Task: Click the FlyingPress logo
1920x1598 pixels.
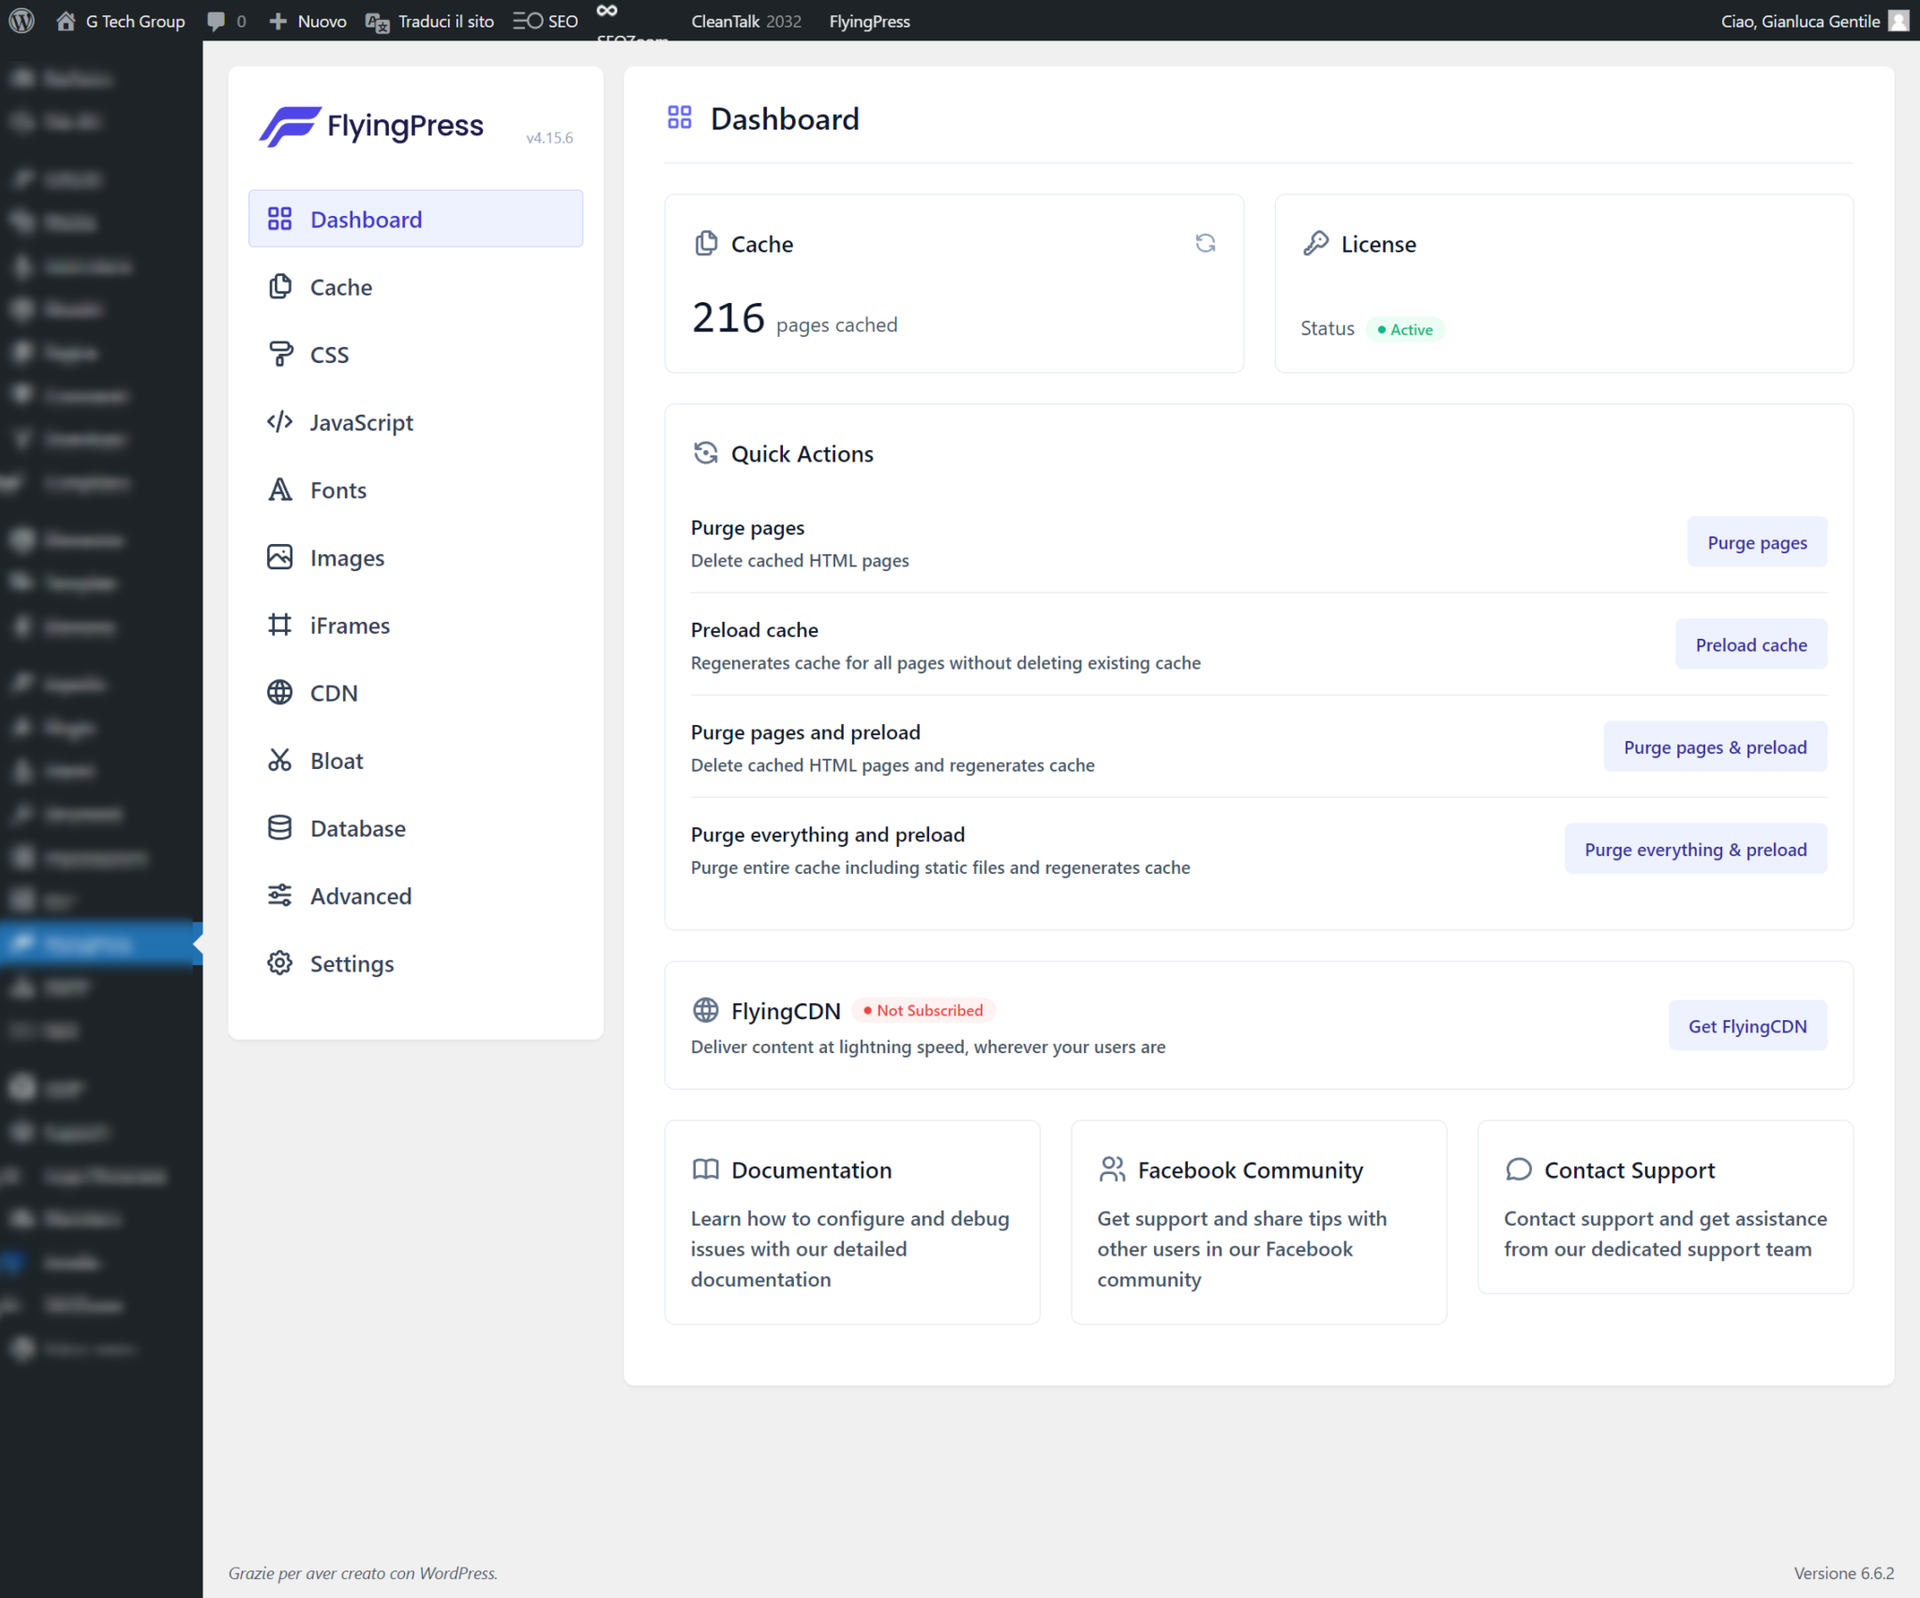Action: (x=372, y=126)
